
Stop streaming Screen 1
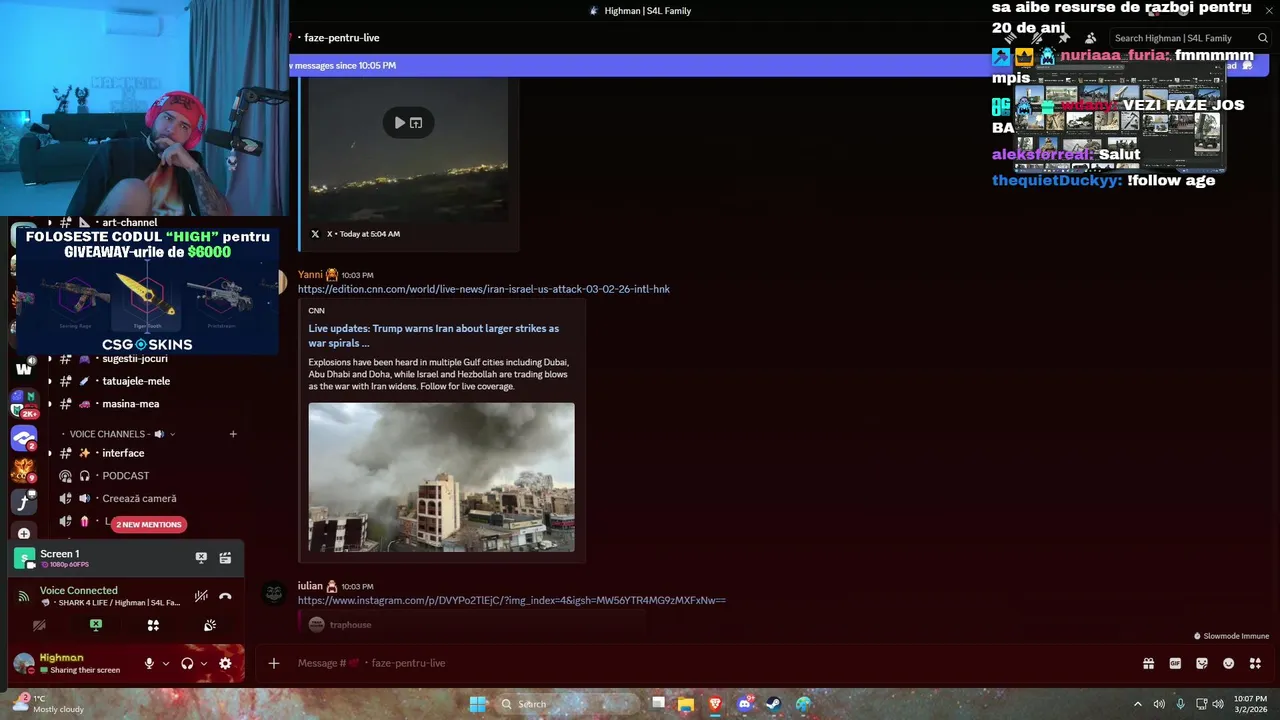point(201,558)
